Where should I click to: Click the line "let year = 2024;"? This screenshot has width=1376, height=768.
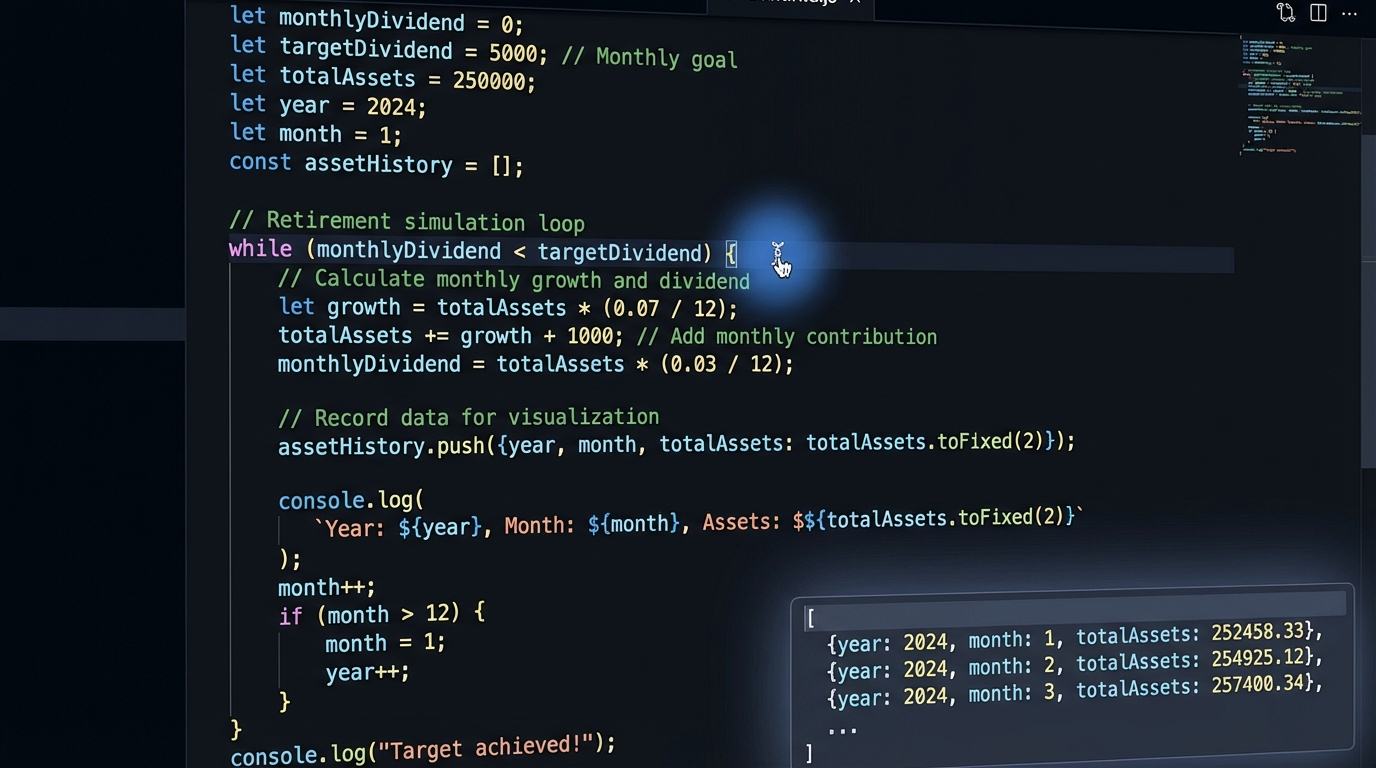point(328,105)
